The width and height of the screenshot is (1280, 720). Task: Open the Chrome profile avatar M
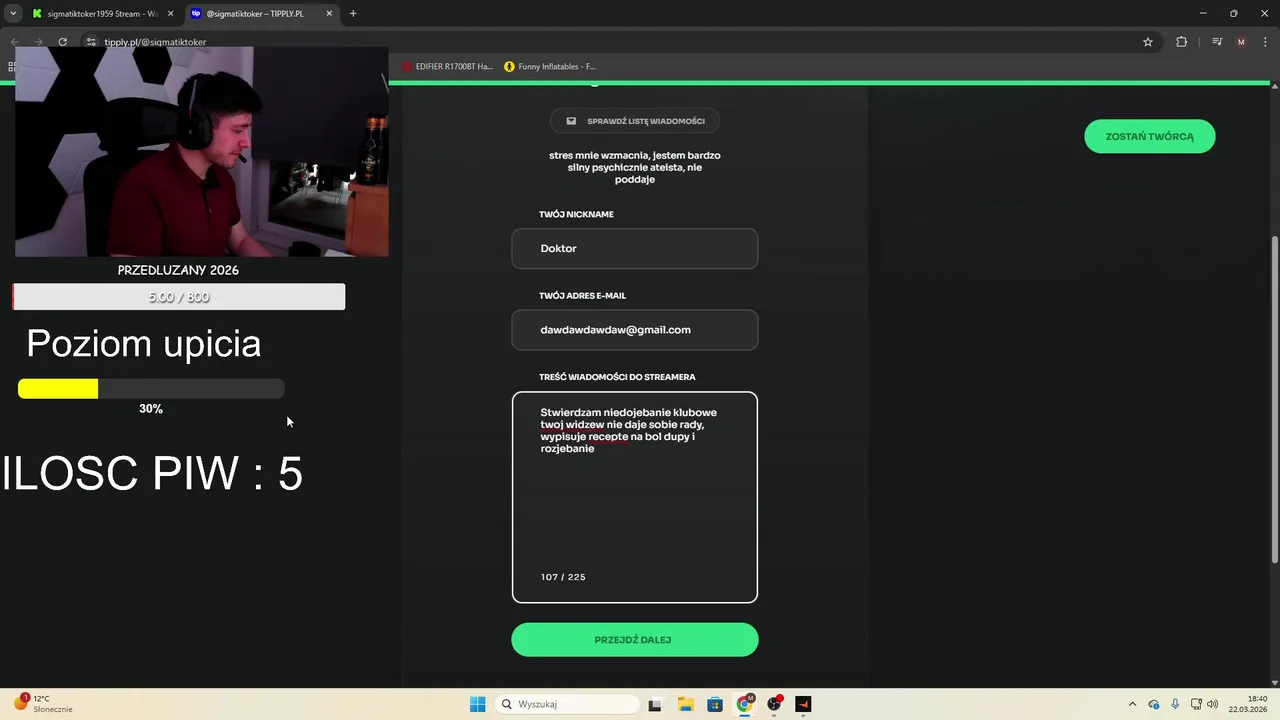click(1241, 42)
